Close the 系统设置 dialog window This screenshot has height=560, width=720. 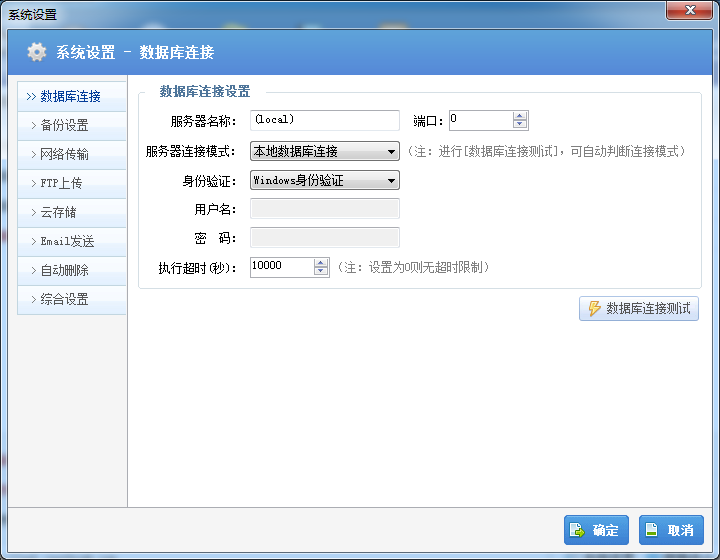point(690,10)
